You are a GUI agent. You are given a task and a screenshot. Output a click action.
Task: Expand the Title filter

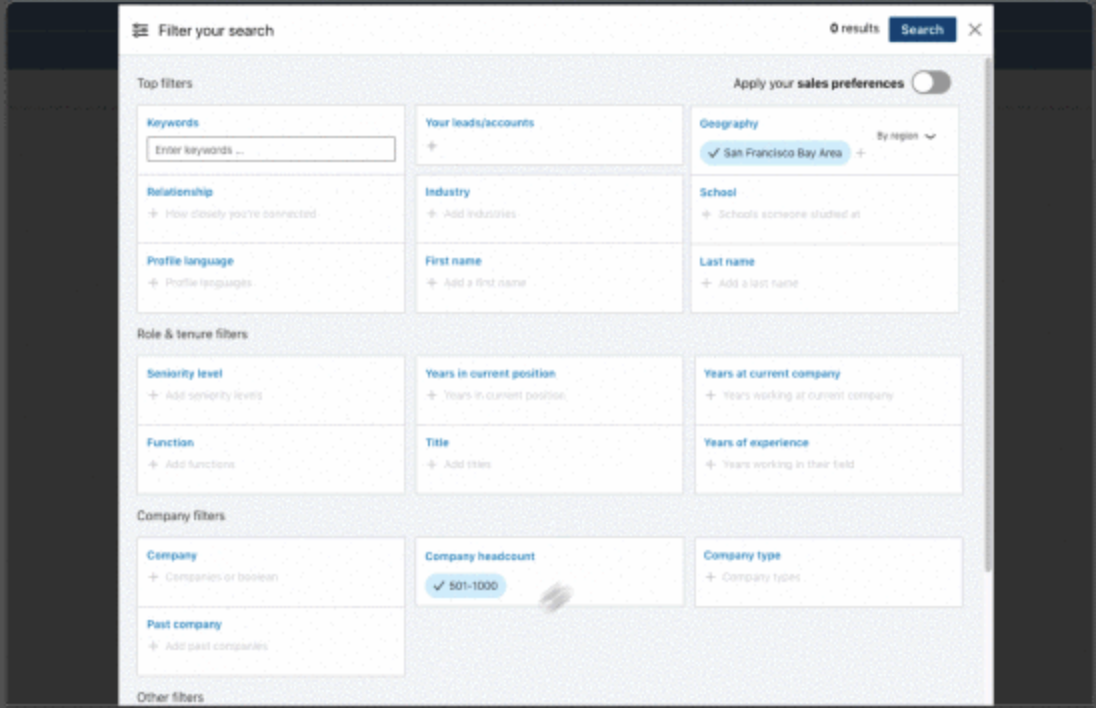(x=437, y=442)
